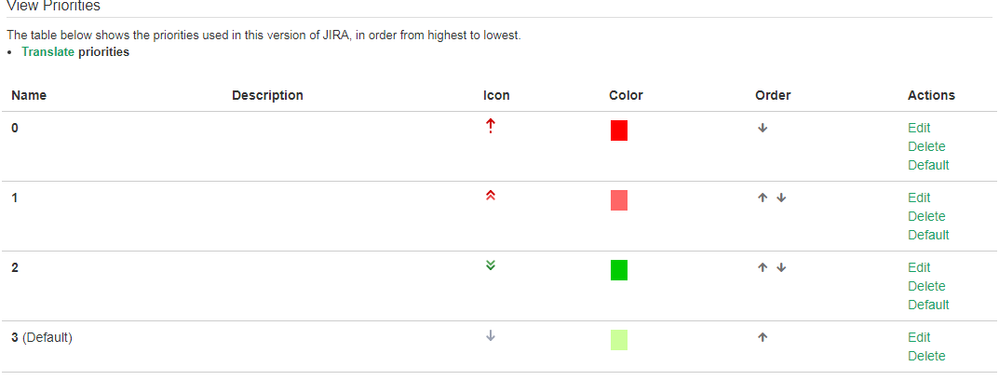The width and height of the screenshot is (999, 382).
Task: Click red exclamation arrow icon for priority 0
Action: (x=490, y=126)
